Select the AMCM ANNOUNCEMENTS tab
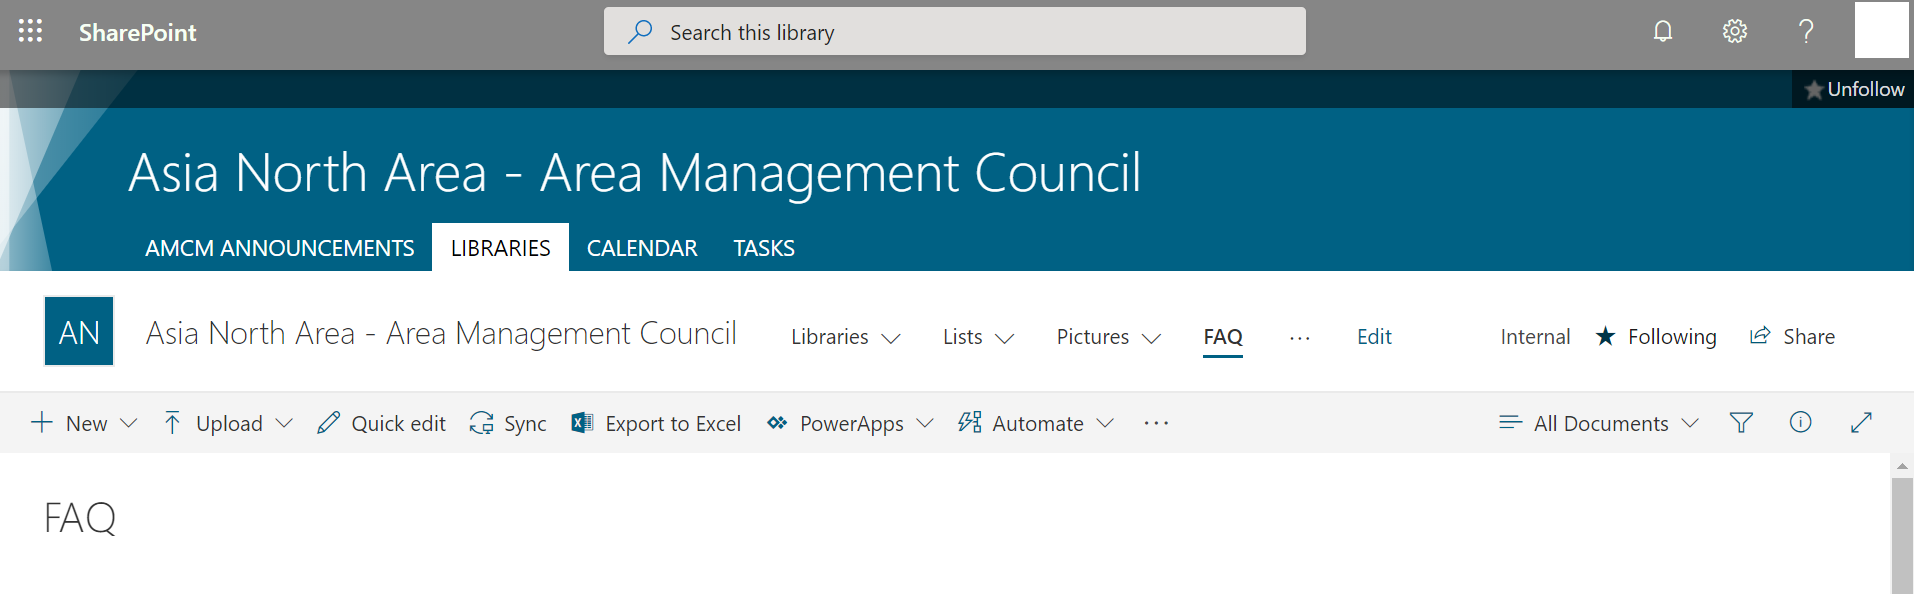1914x594 pixels. pos(280,248)
